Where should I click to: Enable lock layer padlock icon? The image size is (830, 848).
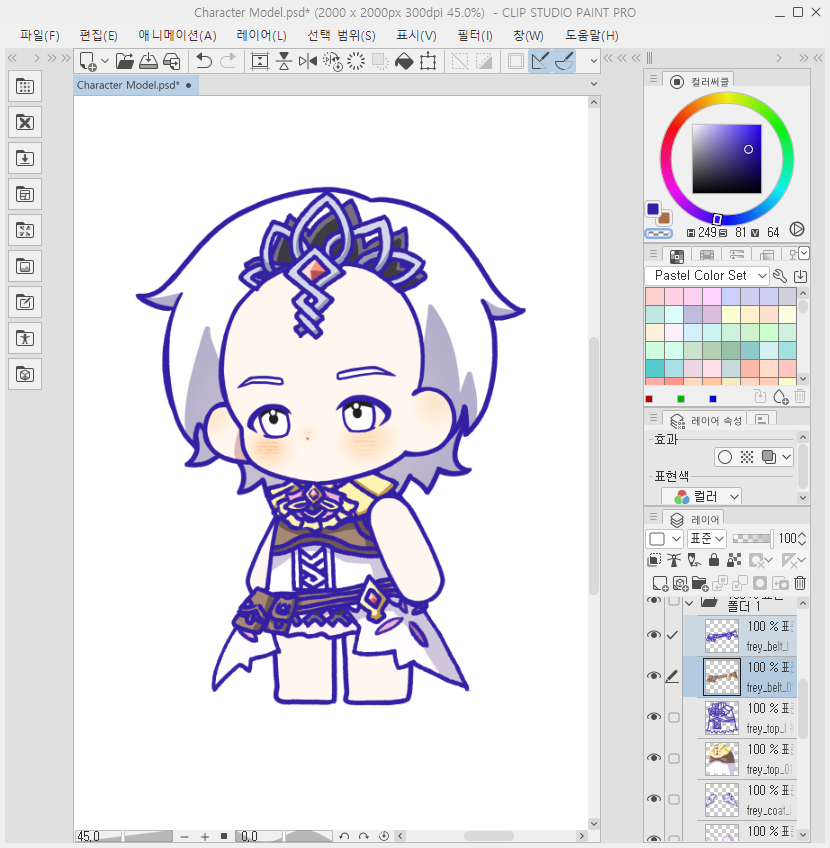coord(714,560)
